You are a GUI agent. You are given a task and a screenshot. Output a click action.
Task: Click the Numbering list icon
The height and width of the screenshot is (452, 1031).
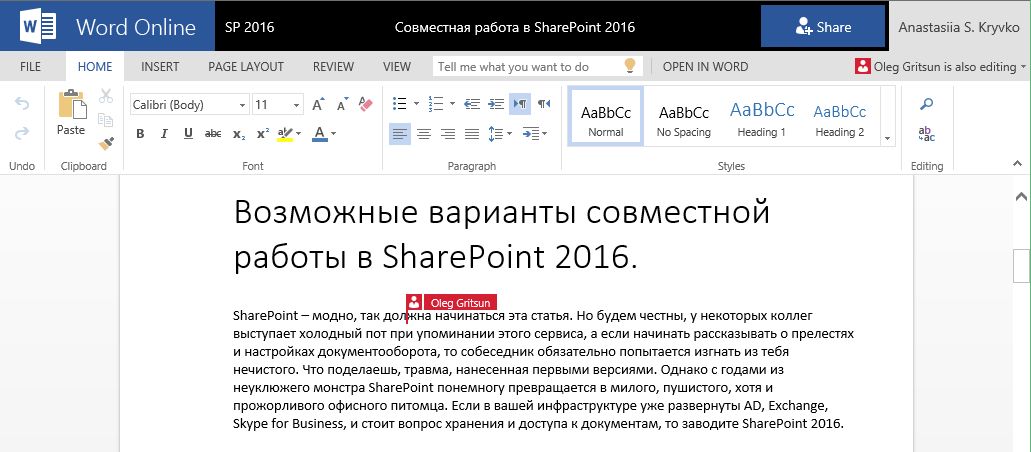(x=435, y=104)
